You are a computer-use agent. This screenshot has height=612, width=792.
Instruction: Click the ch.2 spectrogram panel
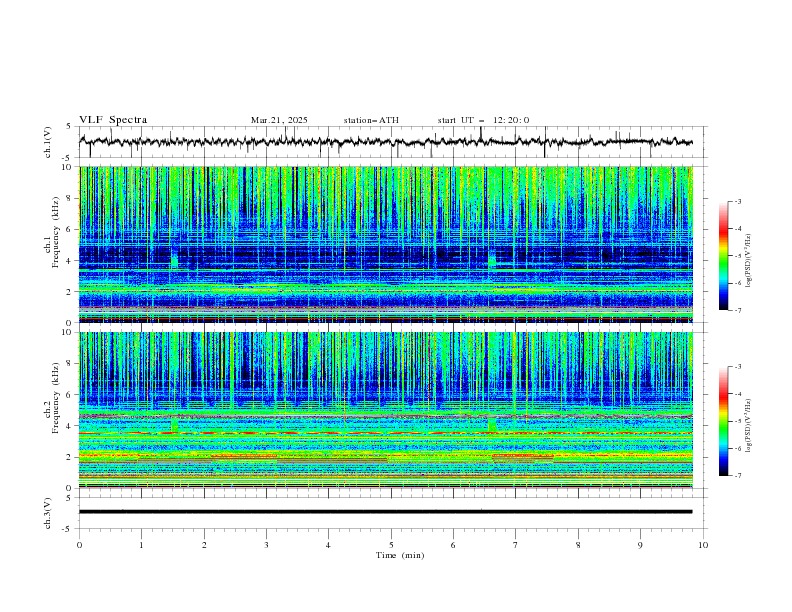(x=386, y=410)
